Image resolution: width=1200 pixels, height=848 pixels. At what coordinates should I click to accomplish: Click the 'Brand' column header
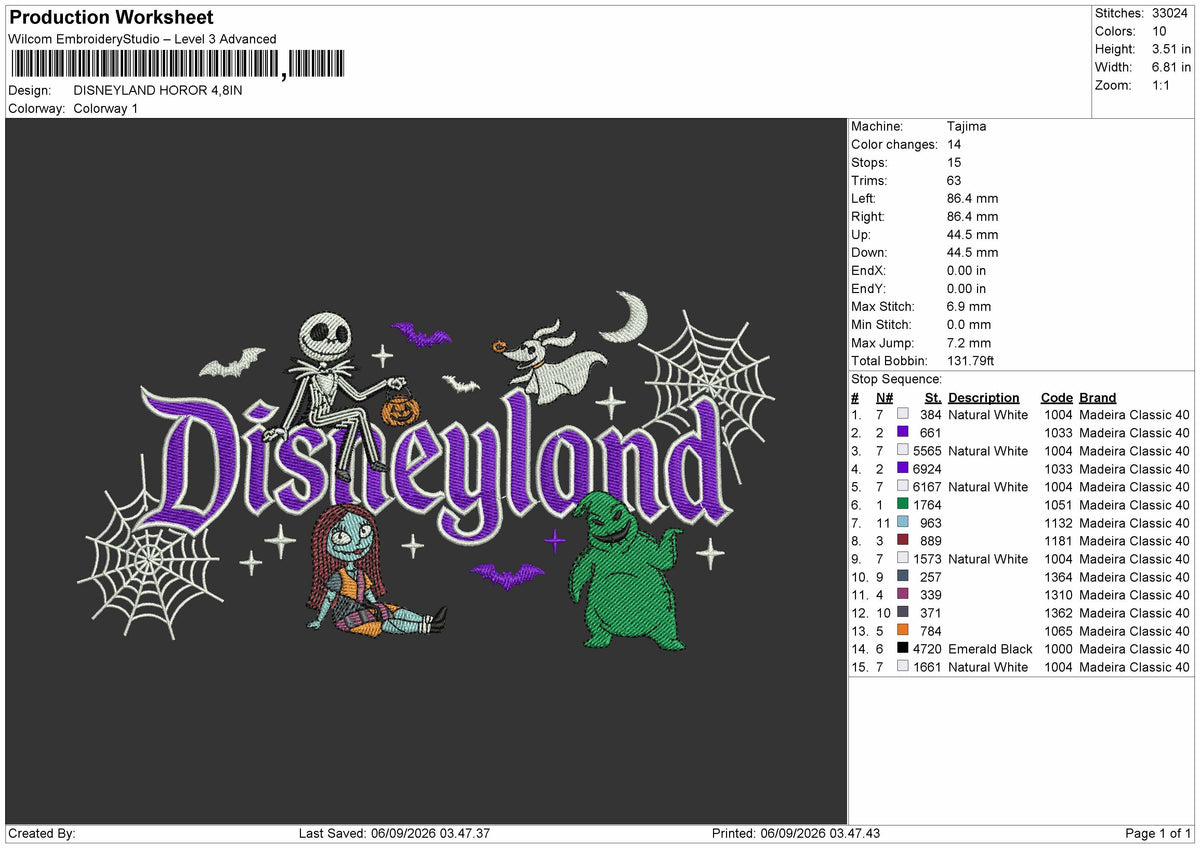[x=1097, y=398]
